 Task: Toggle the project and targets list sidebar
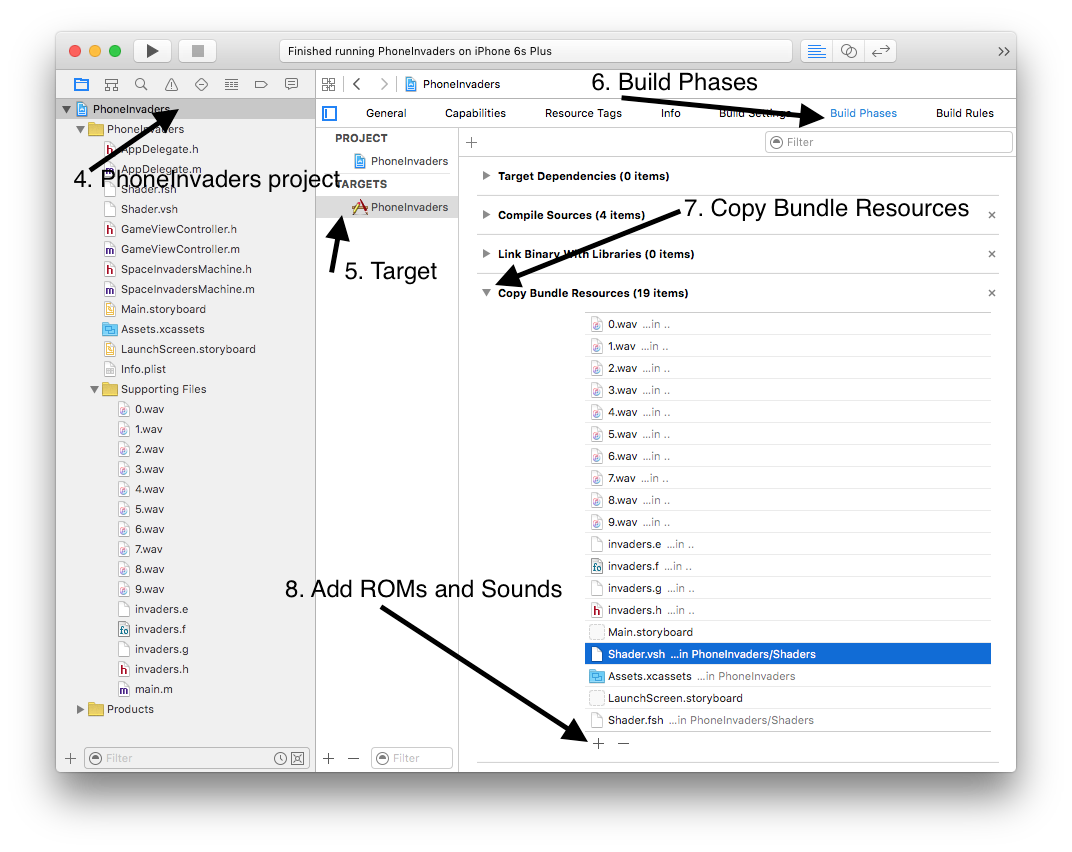(x=330, y=113)
